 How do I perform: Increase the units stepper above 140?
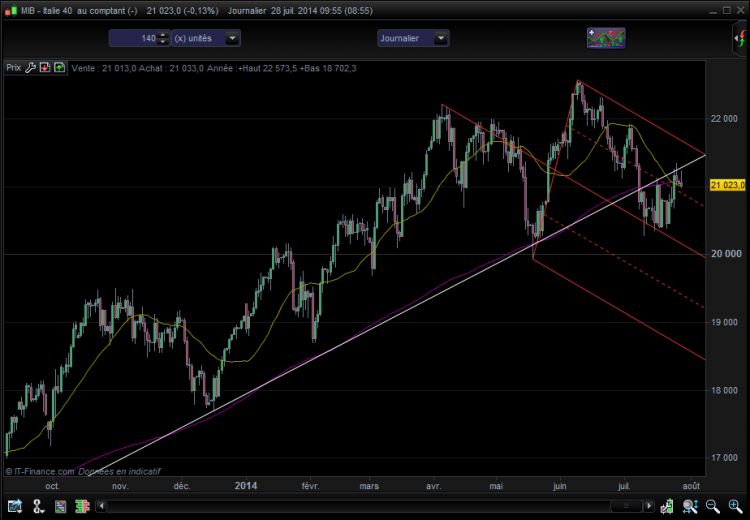163,35
